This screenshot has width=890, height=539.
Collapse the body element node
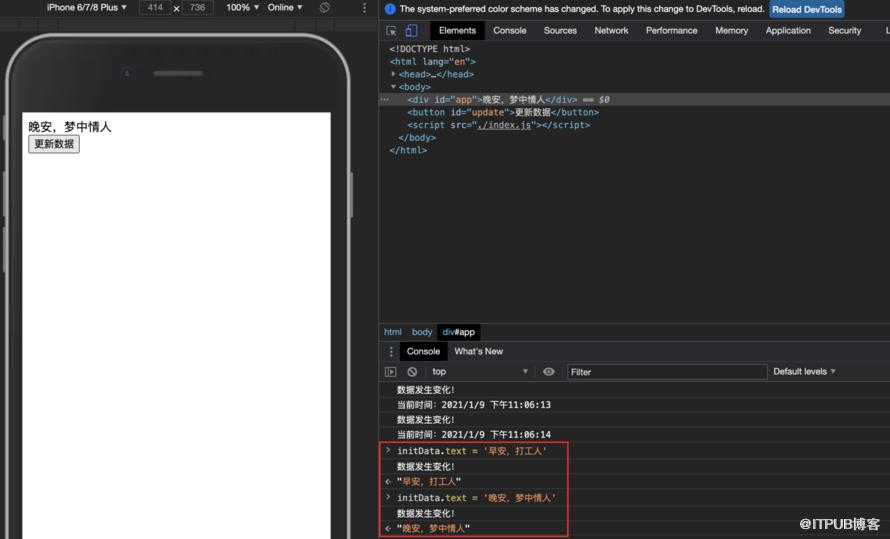(x=393, y=87)
